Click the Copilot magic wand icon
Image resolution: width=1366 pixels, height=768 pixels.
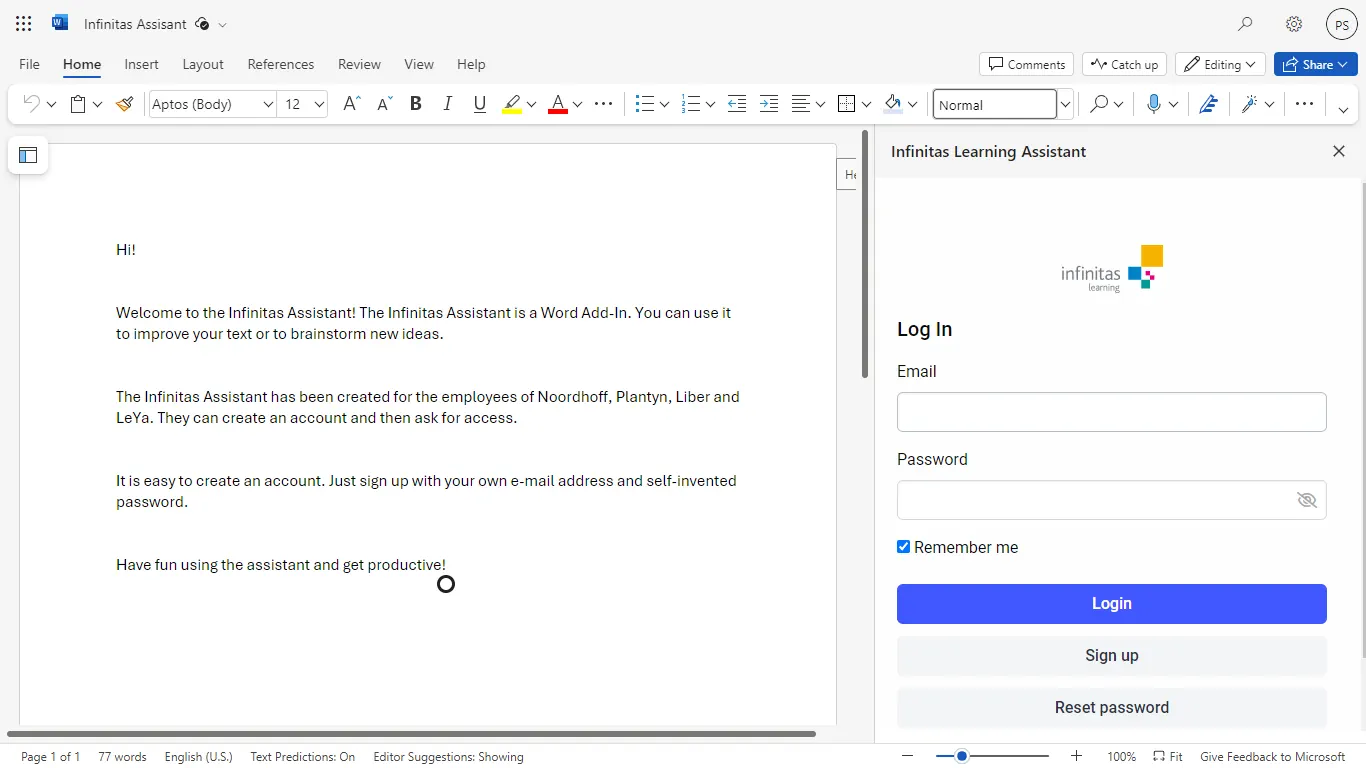coord(1249,103)
